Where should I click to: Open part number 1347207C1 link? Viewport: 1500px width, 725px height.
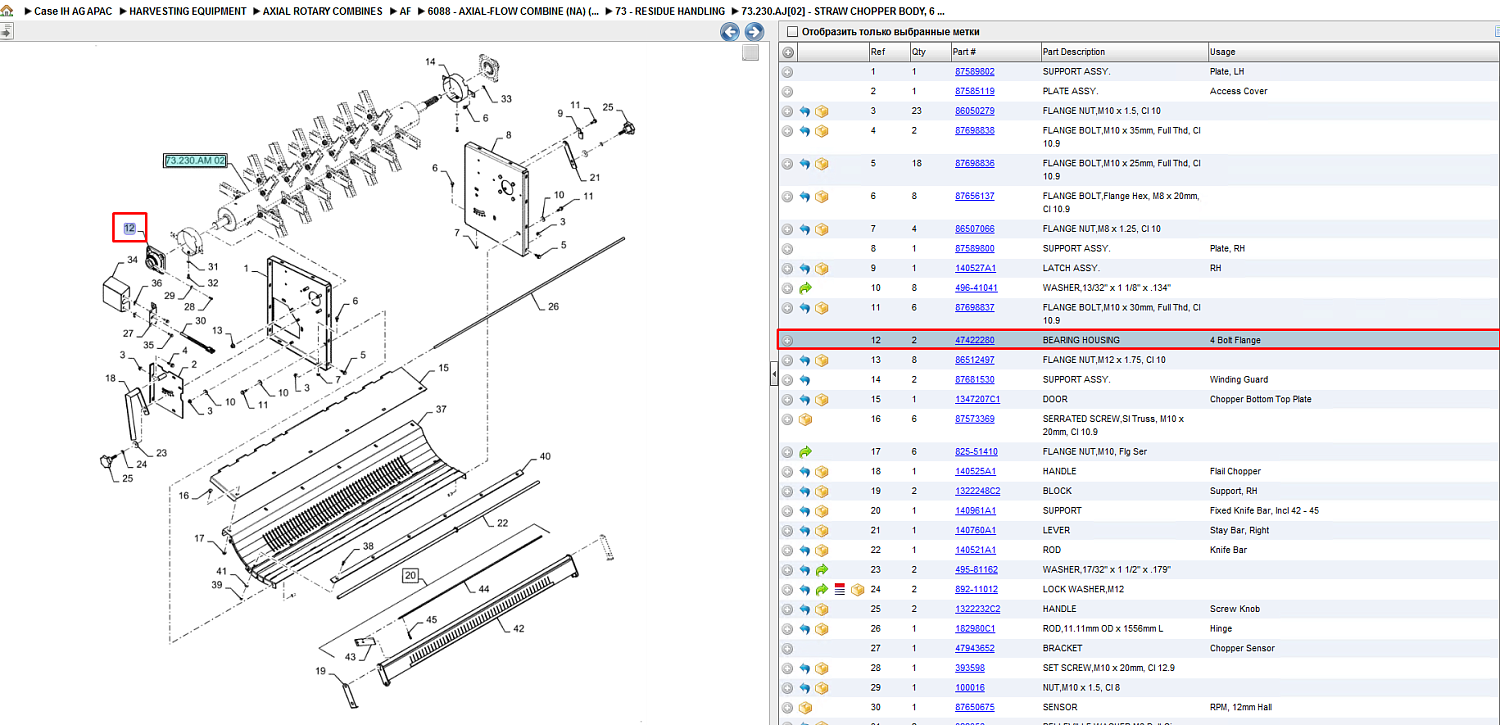977,399
